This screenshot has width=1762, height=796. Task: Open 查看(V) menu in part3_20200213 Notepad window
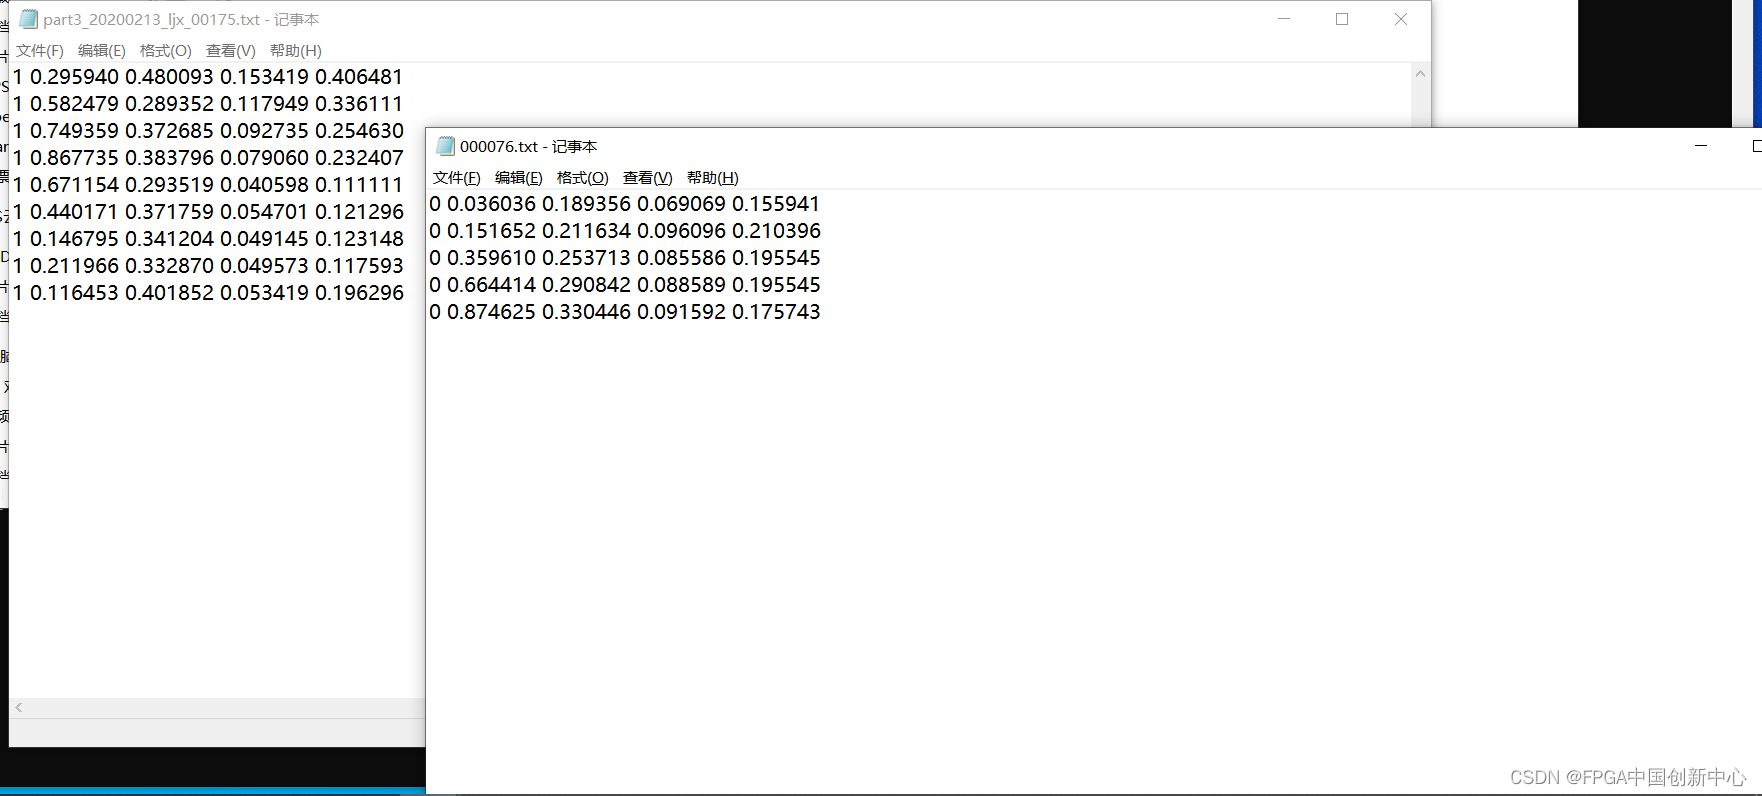[x=231, y=51]
